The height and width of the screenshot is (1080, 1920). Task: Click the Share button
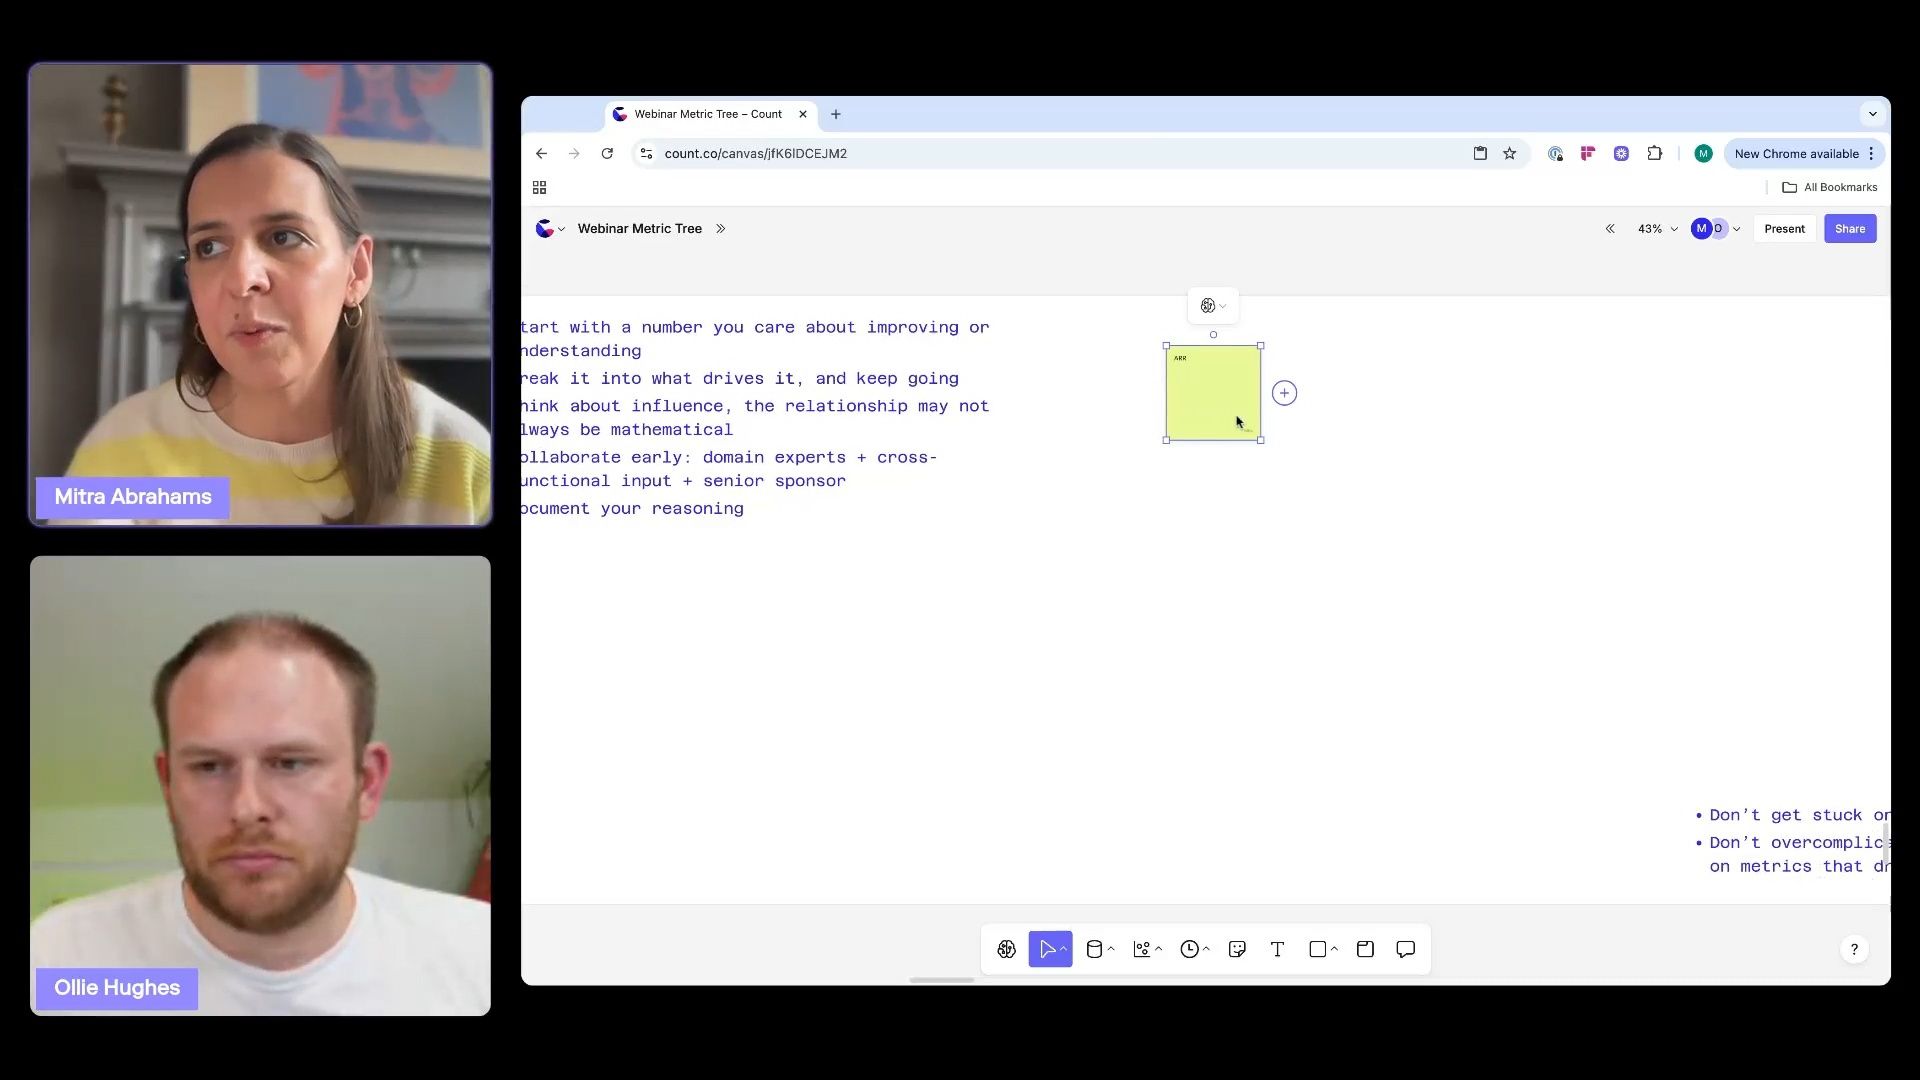pyautogui.click(x=1849, y=229)
